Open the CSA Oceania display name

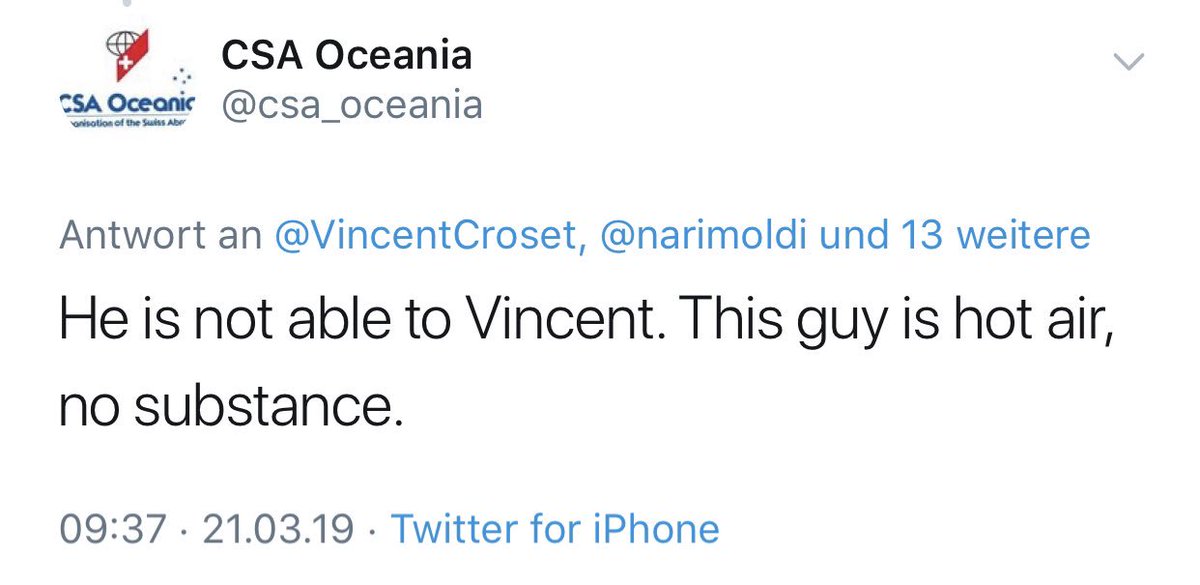point(346,56)
